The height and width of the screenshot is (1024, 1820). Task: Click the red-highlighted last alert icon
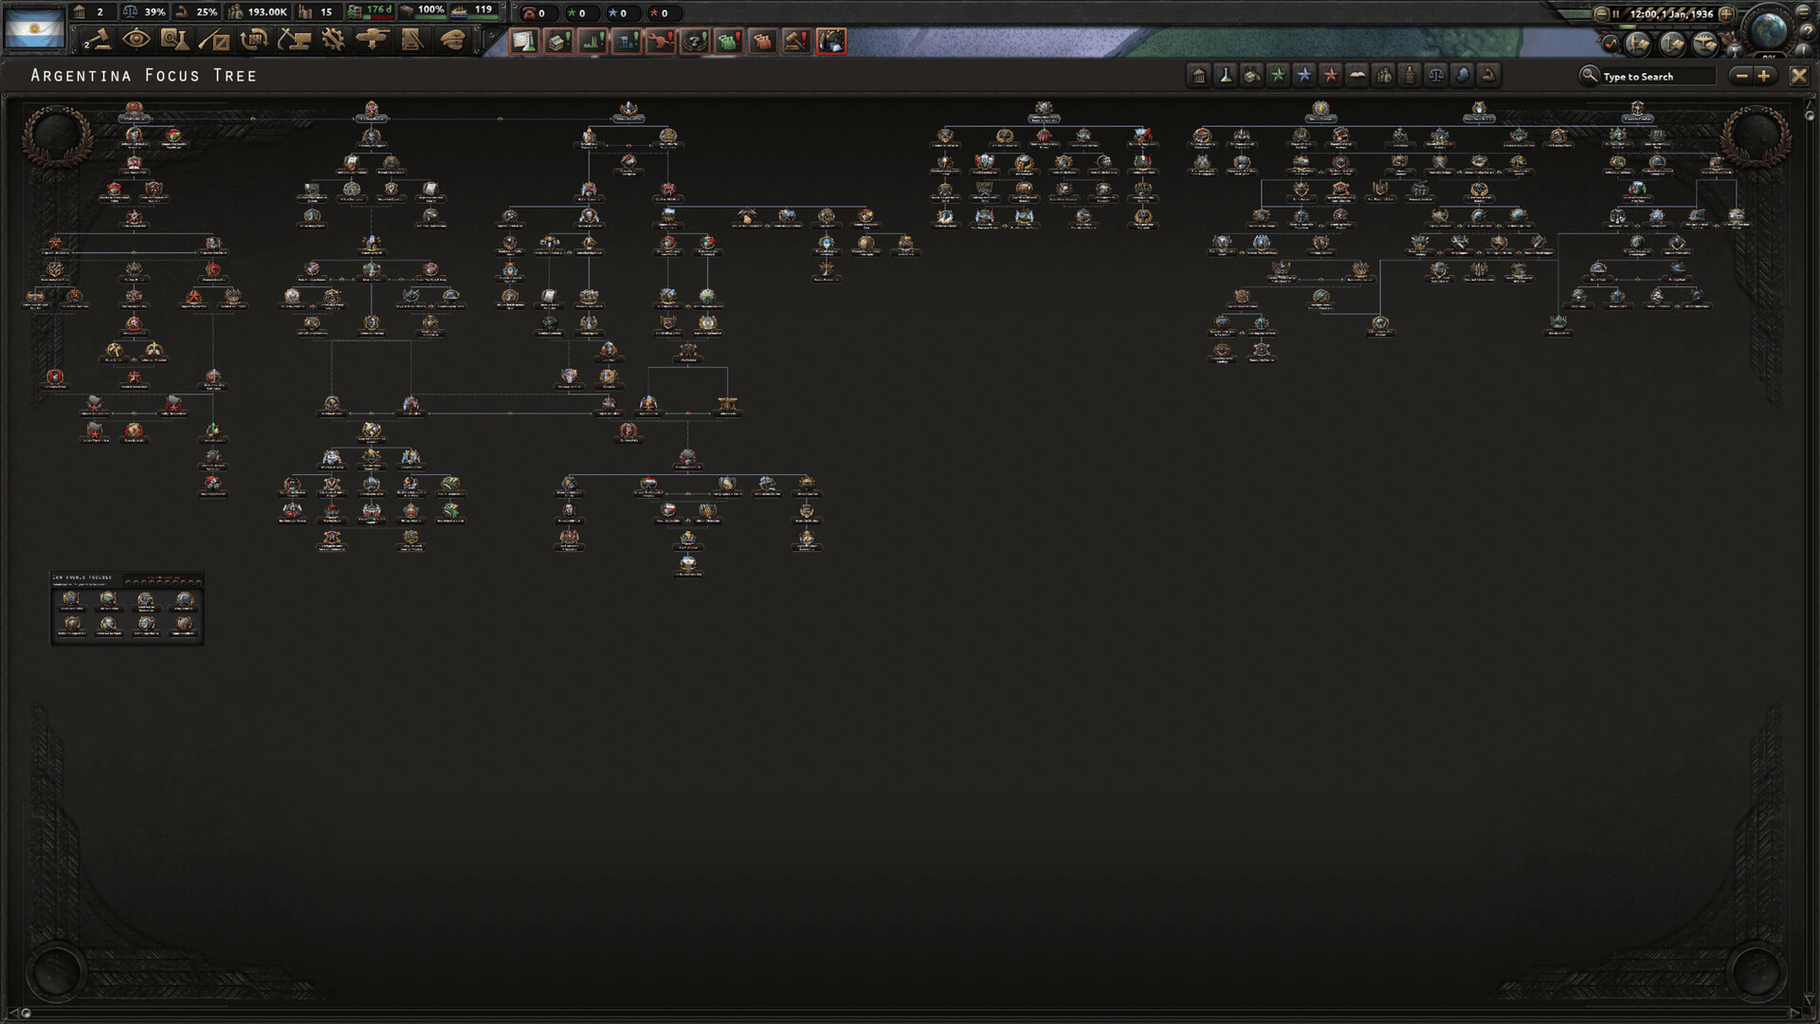pyautogui.click(x=831, y=41)
